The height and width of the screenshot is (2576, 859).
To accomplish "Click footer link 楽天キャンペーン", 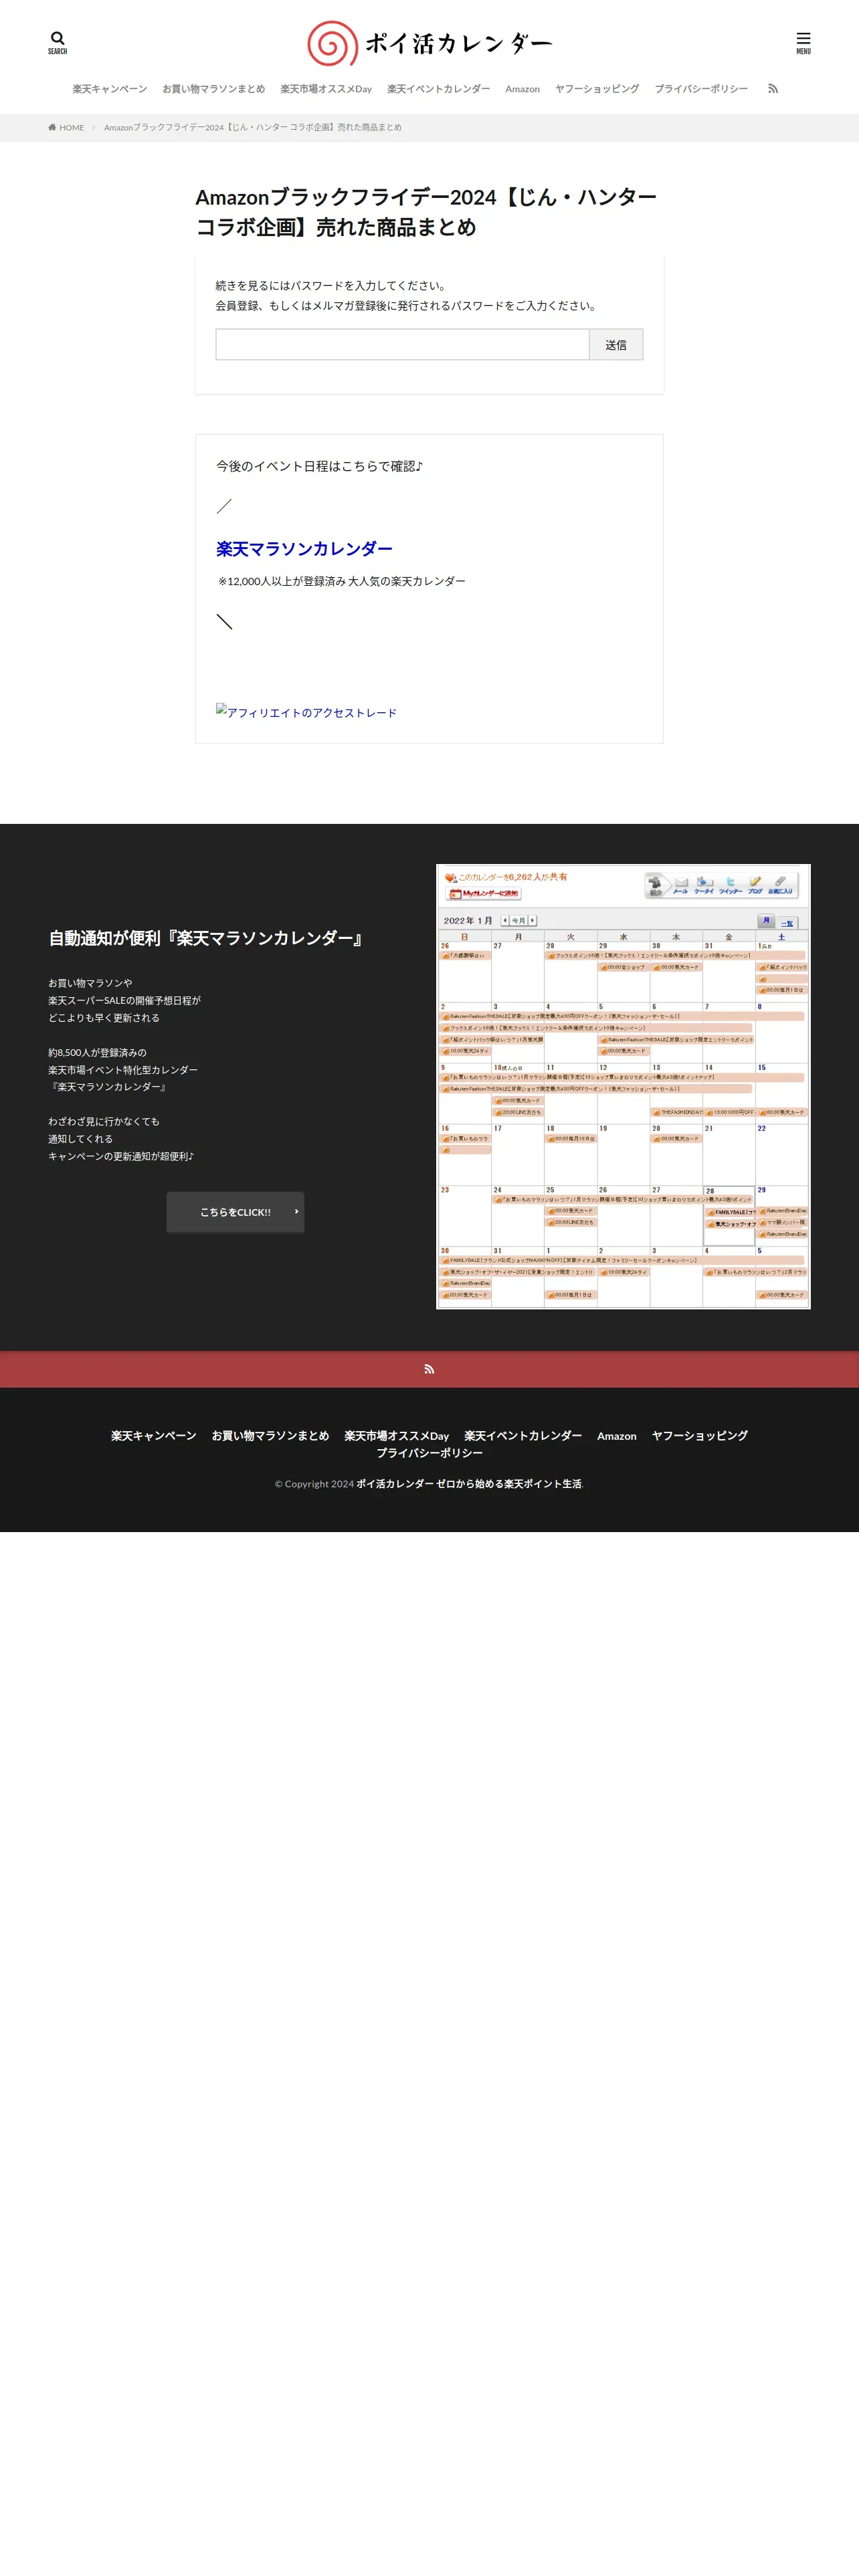I will point(153,1436).
